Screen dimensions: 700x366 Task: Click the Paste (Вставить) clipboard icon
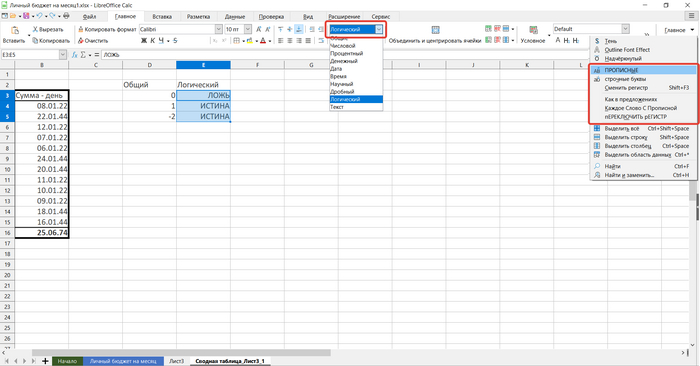coord(15,30)
